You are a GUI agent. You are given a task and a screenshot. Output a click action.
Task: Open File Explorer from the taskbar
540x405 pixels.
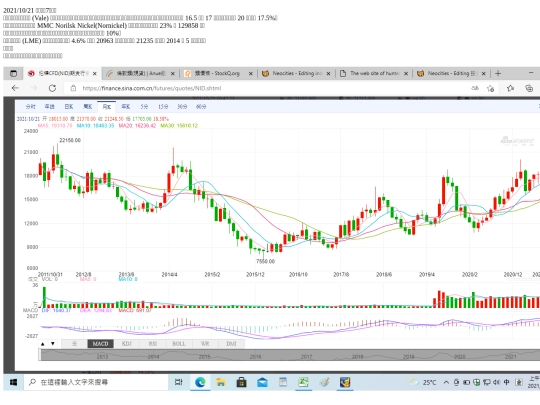[x=220, y=382]
